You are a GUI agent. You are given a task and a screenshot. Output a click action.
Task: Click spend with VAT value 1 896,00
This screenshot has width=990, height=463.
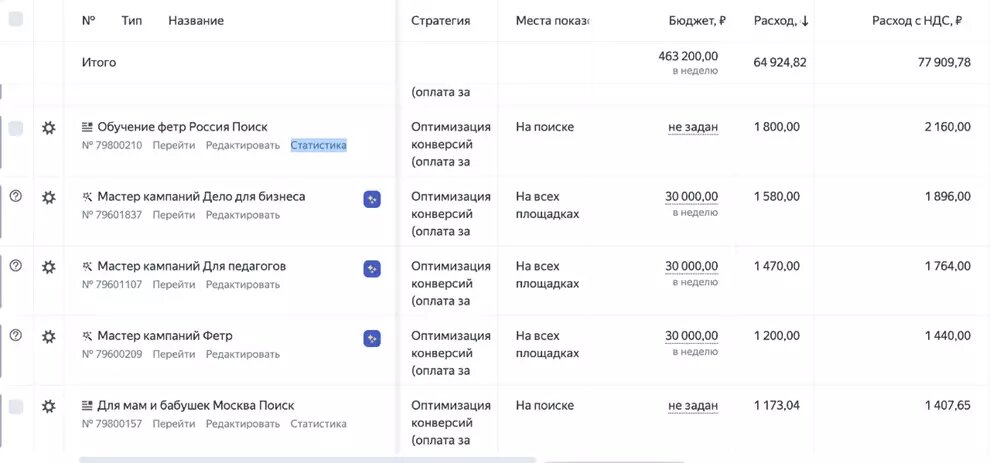(948, 196)
